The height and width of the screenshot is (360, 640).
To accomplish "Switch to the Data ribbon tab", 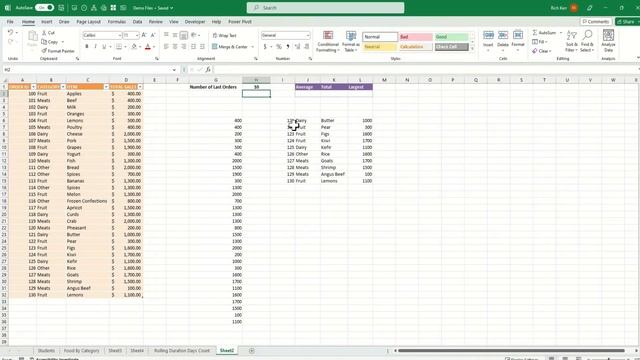I will pos(138,22).
